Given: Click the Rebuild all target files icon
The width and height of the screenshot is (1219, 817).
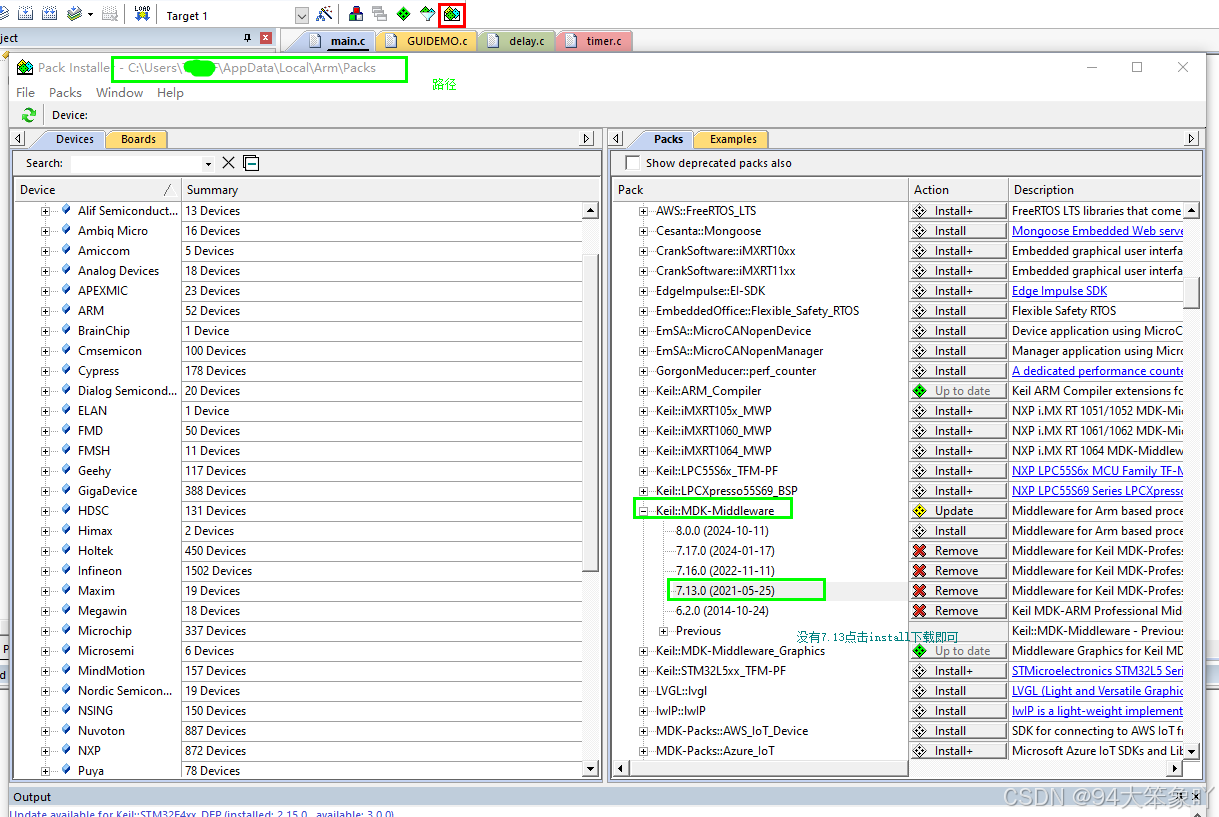Looking at the screenshot, I should coord(48,14).
